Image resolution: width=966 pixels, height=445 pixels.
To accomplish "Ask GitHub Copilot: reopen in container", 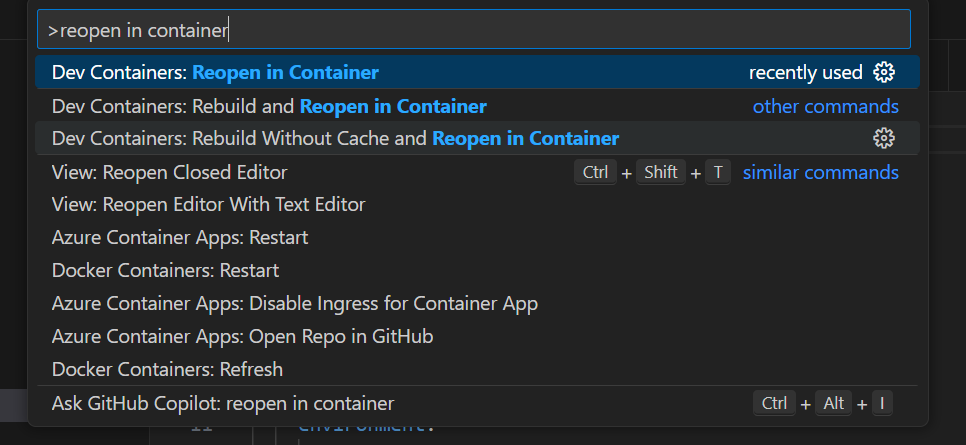I will click(x=477, y=404).
